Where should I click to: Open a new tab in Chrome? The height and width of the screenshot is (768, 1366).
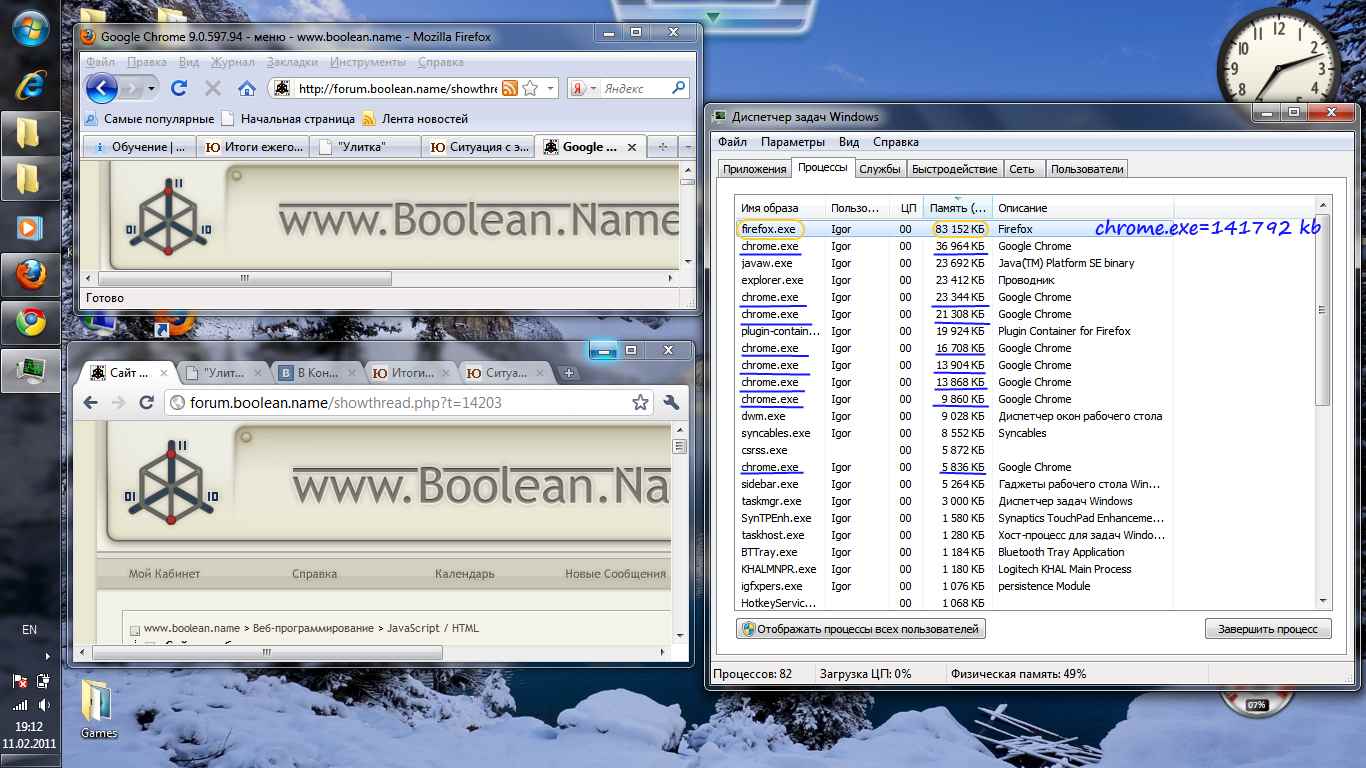coord(569,373)
